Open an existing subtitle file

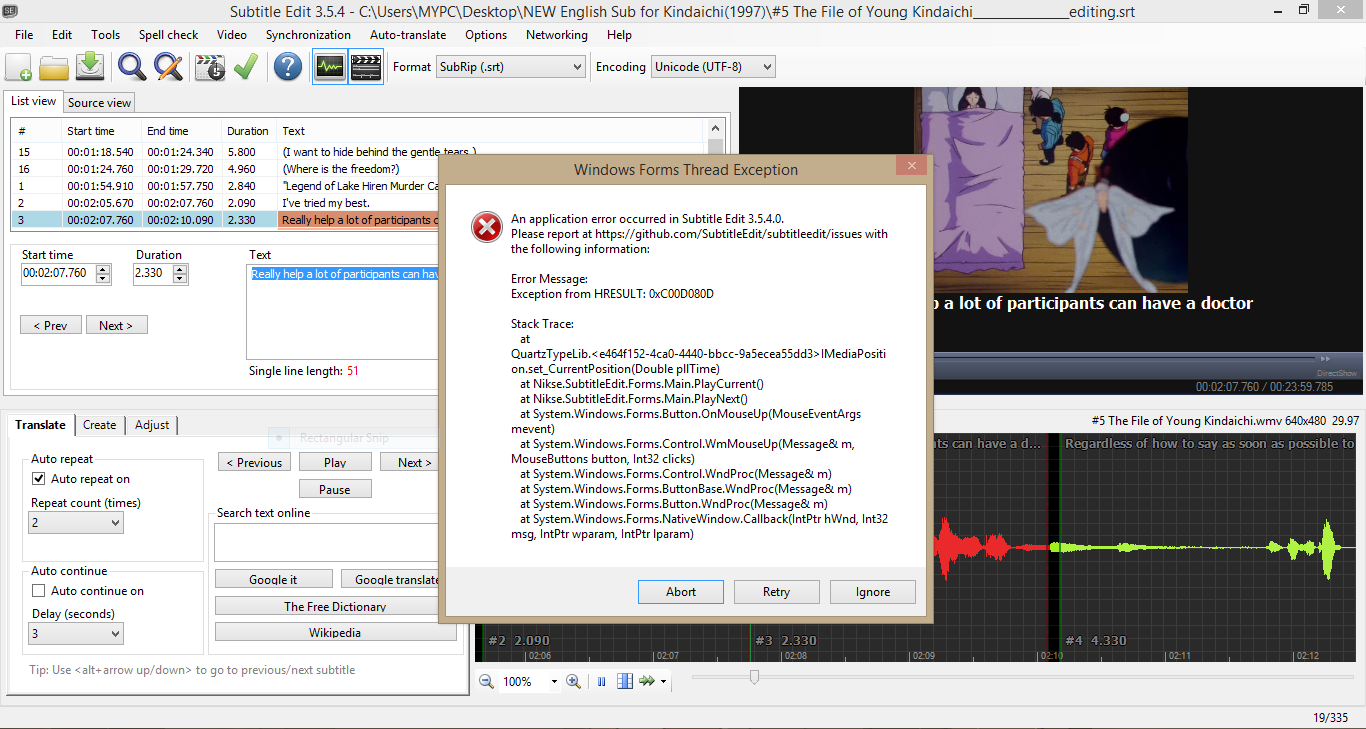[54, 66]
